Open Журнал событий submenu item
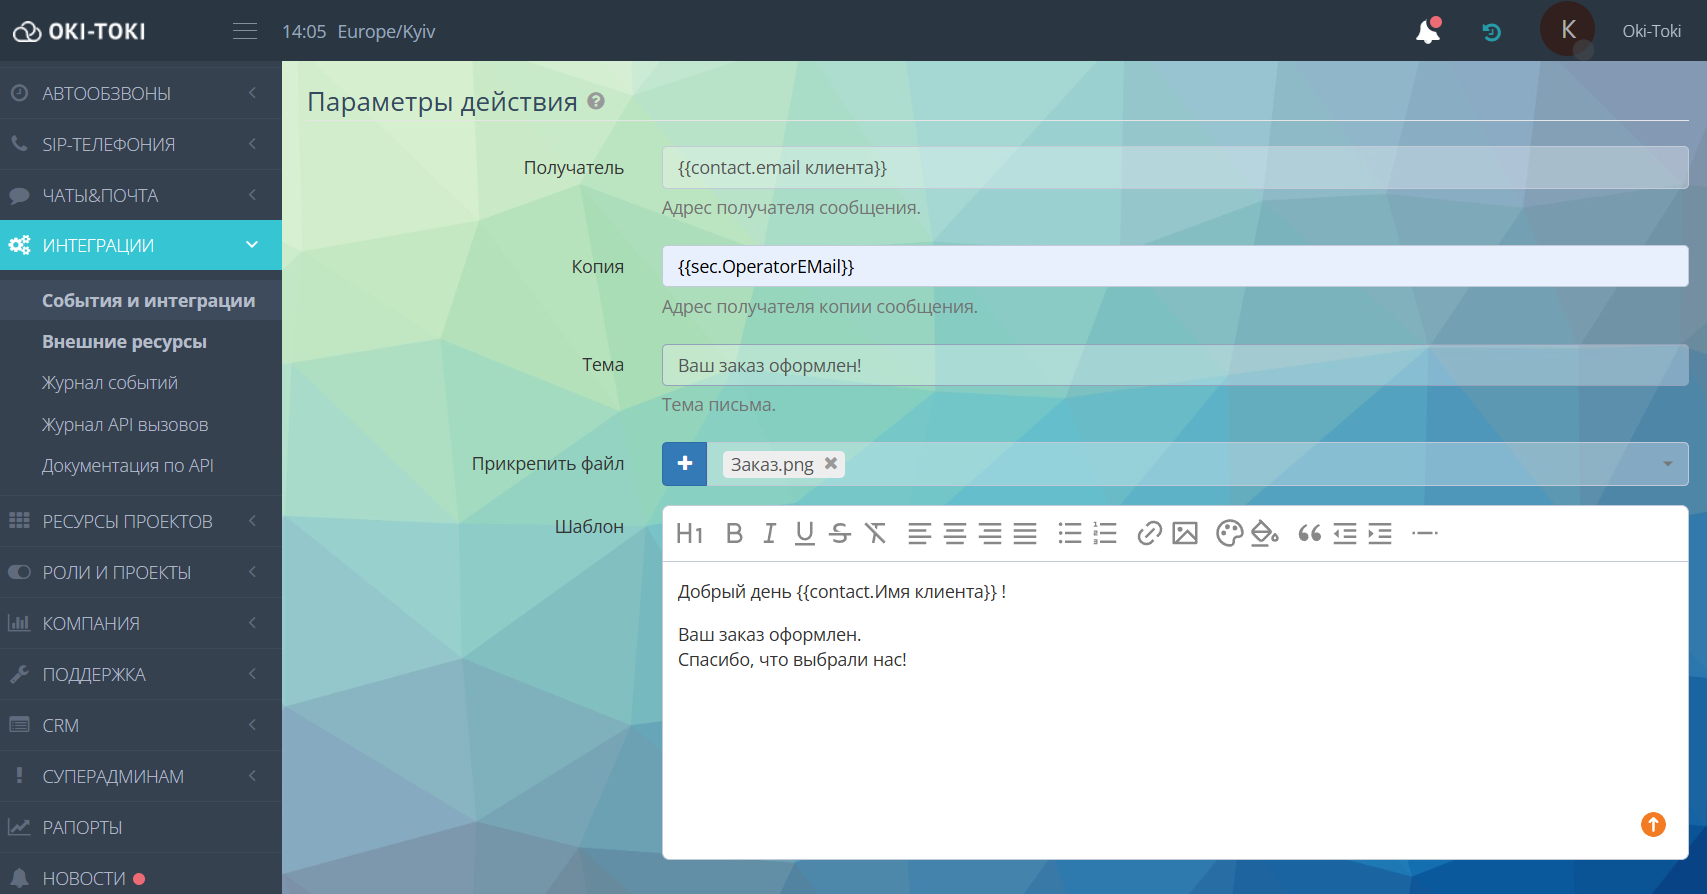The image size is (1707, 894). [x=110, y=383]
